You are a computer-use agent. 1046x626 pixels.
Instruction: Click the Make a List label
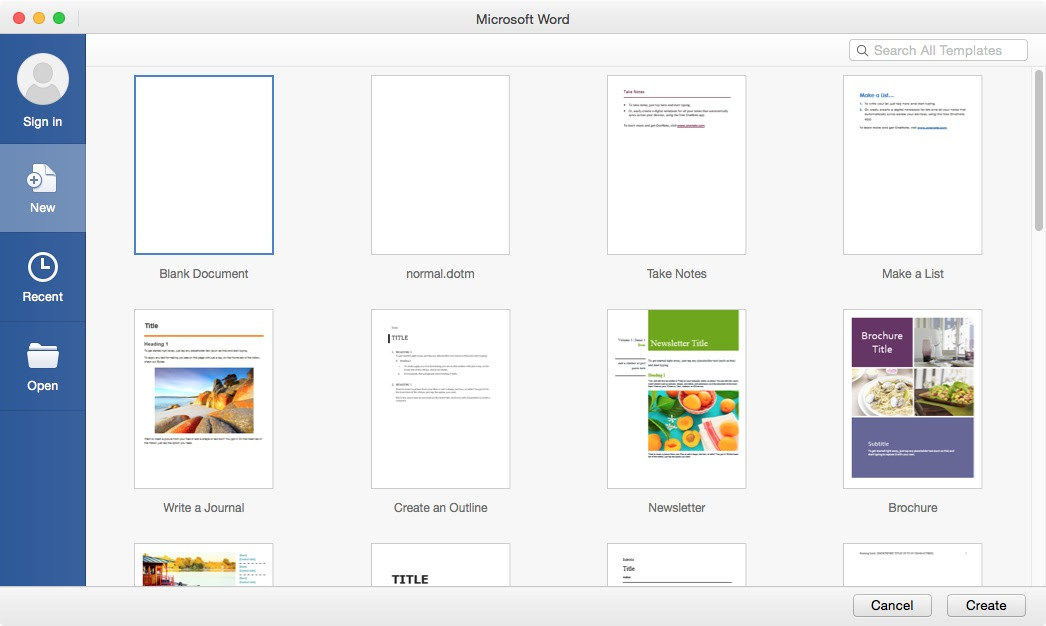pyautogui.click(x=913, y=274)
